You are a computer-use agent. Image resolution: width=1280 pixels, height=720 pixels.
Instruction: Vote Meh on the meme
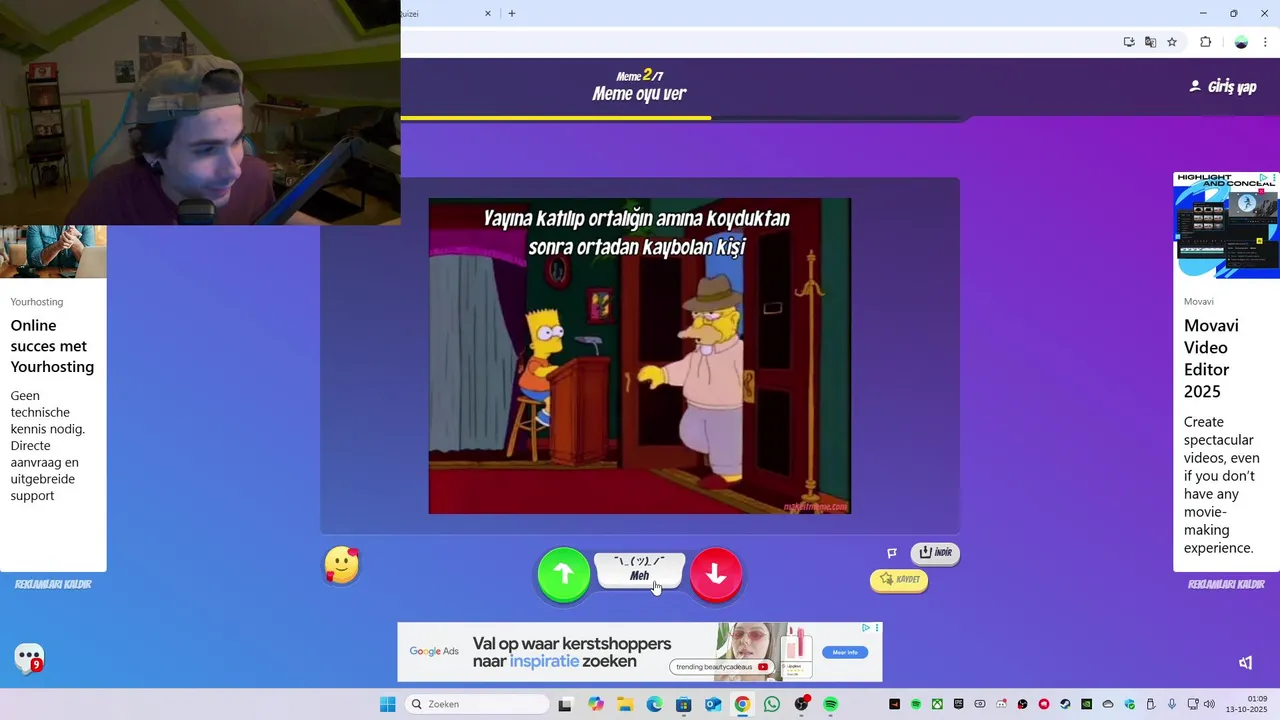(640, 570)
